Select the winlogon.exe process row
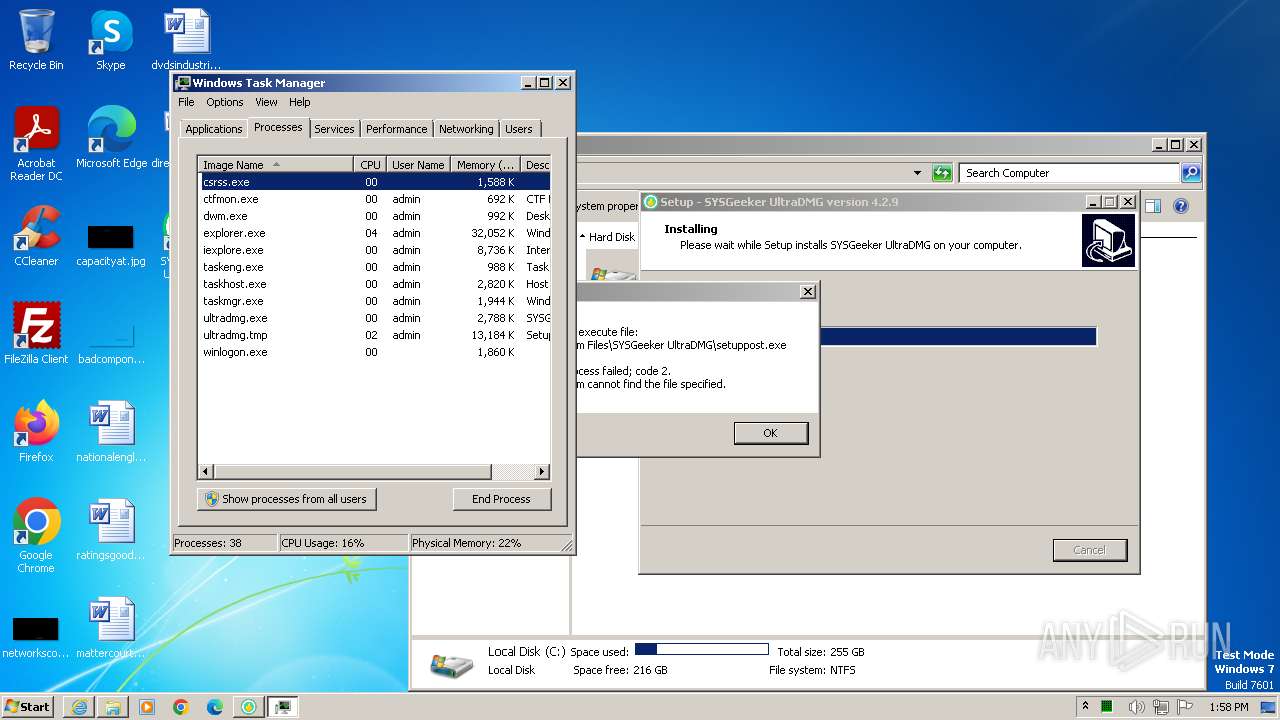This screenshot has height=720, width=1280. [x=374, y=352]
